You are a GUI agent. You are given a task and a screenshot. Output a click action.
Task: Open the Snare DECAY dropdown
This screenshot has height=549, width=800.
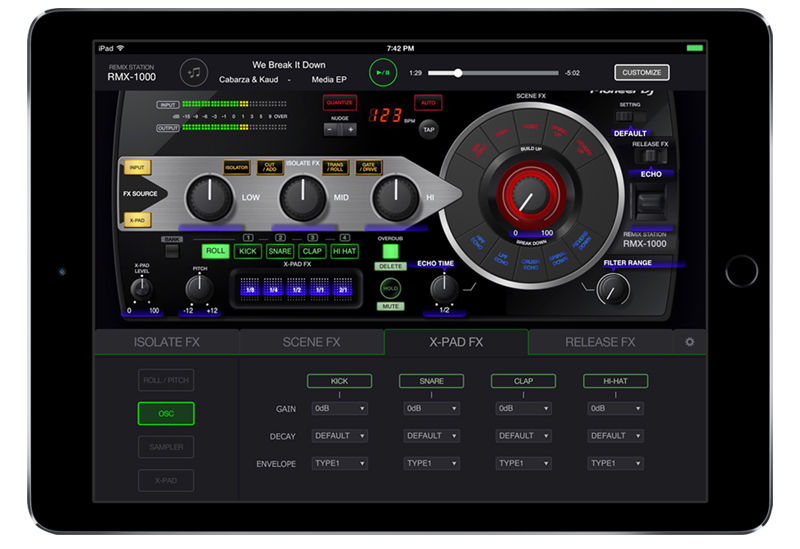tap(431, 436)
